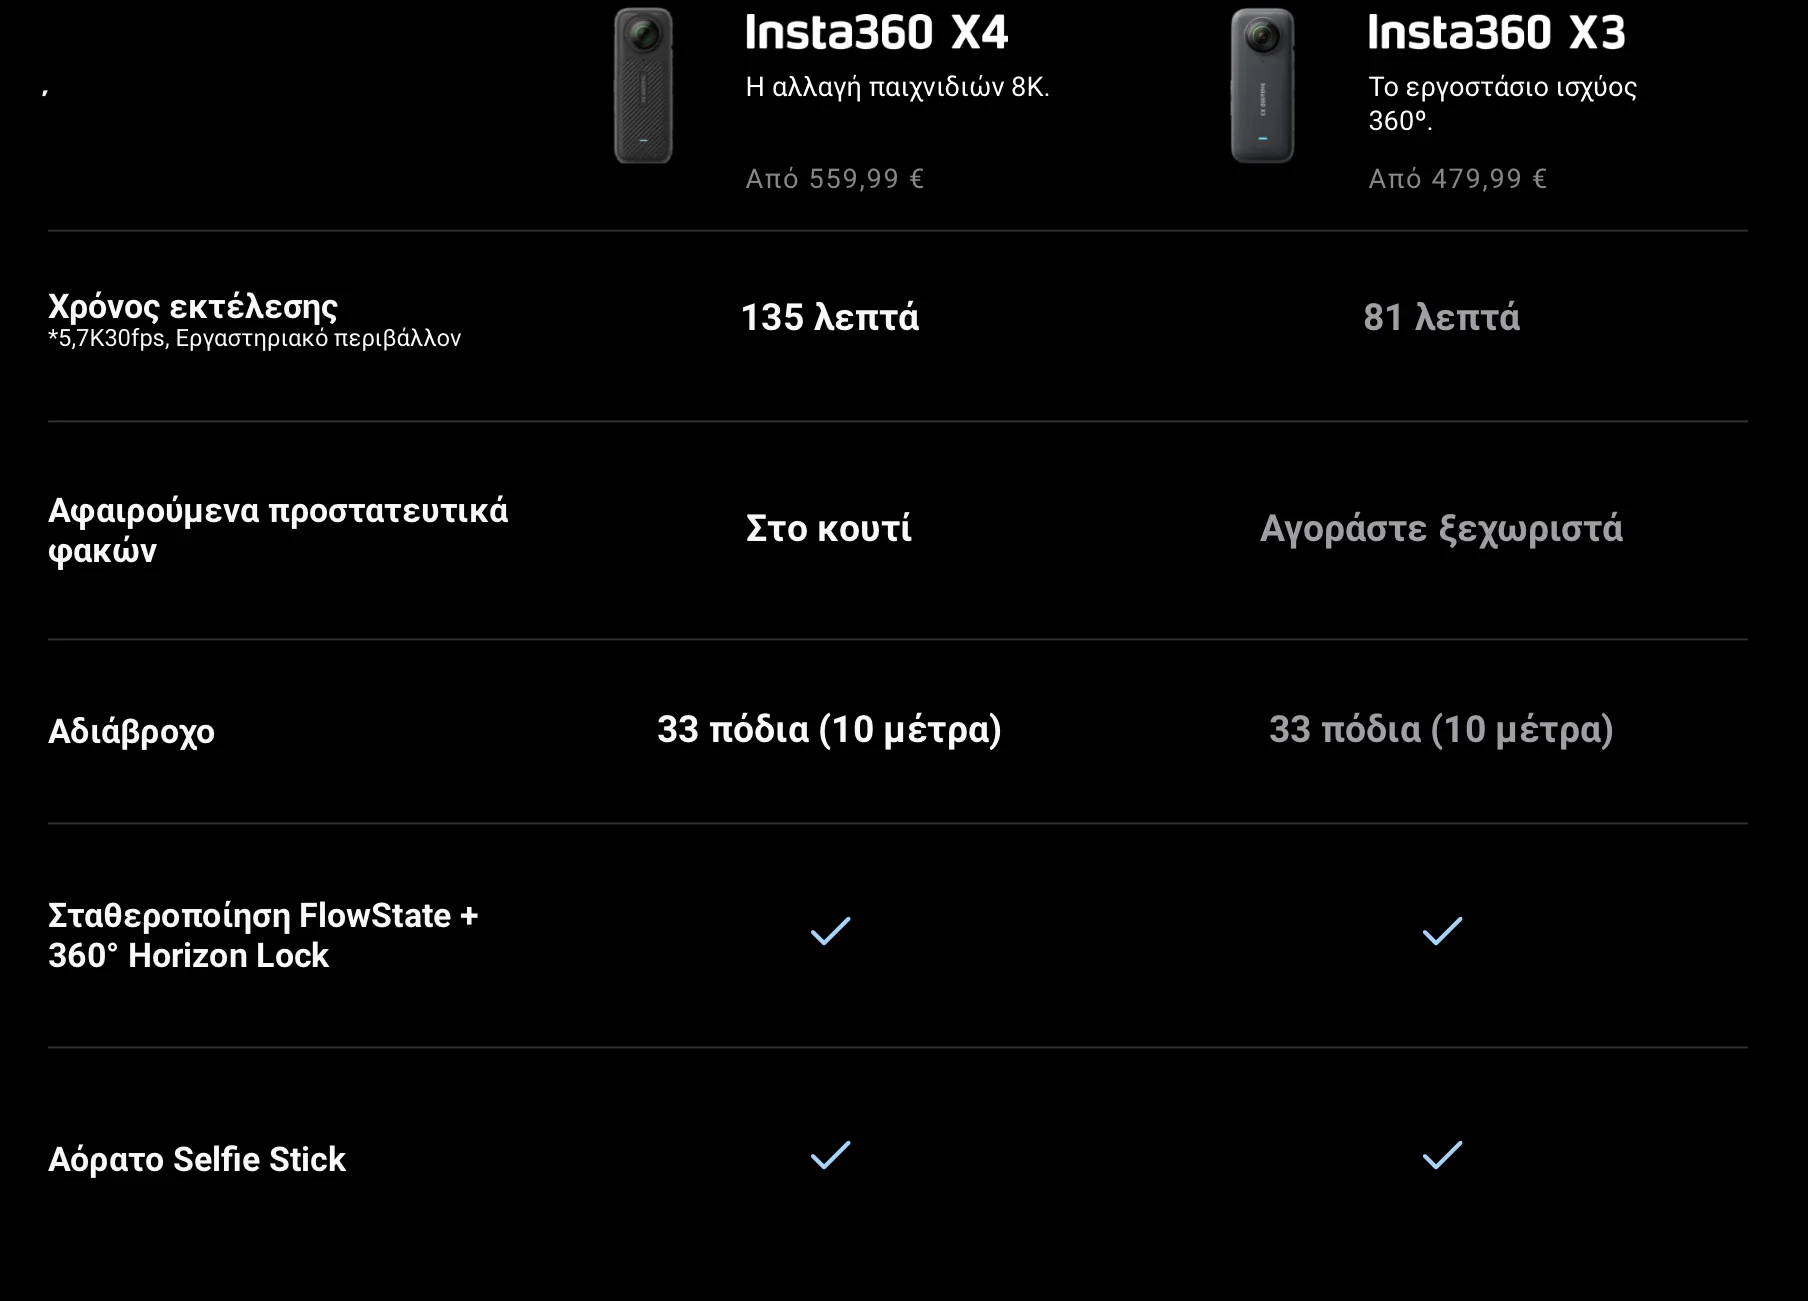This screenshot has width=1808, height=1301.
Task: Click X3 FlowState stabilization checkmark
Action: [x=1442, y=931]
